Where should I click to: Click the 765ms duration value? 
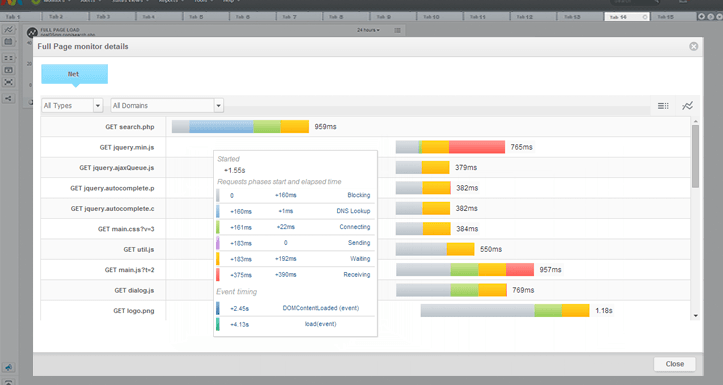pyautogui.click(x=522, y=147)
